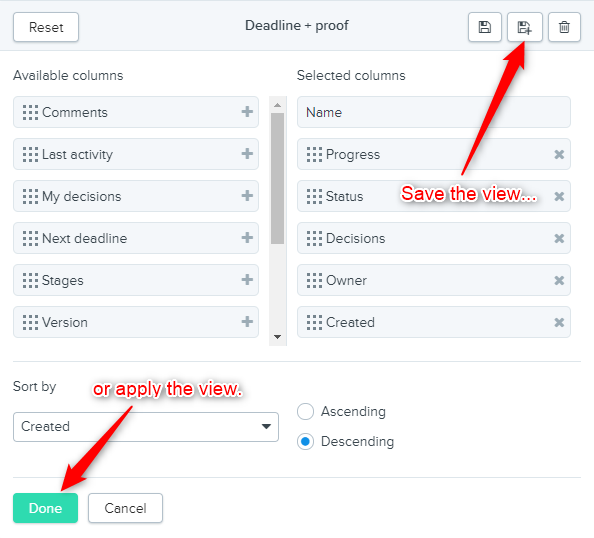Click the Owner column label
Image resolution: width=594 pixels, height=538 pixels.
click(346, 280)
